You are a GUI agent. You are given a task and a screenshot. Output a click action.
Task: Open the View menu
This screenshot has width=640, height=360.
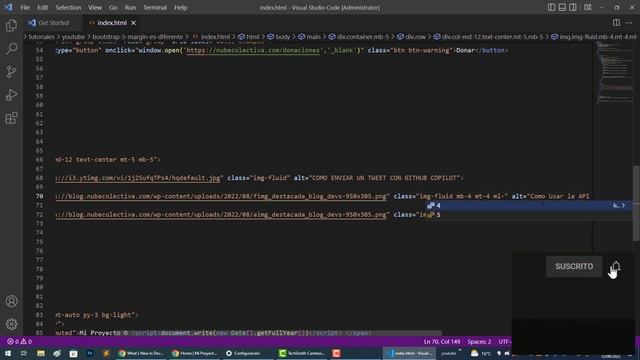(95, 7)
